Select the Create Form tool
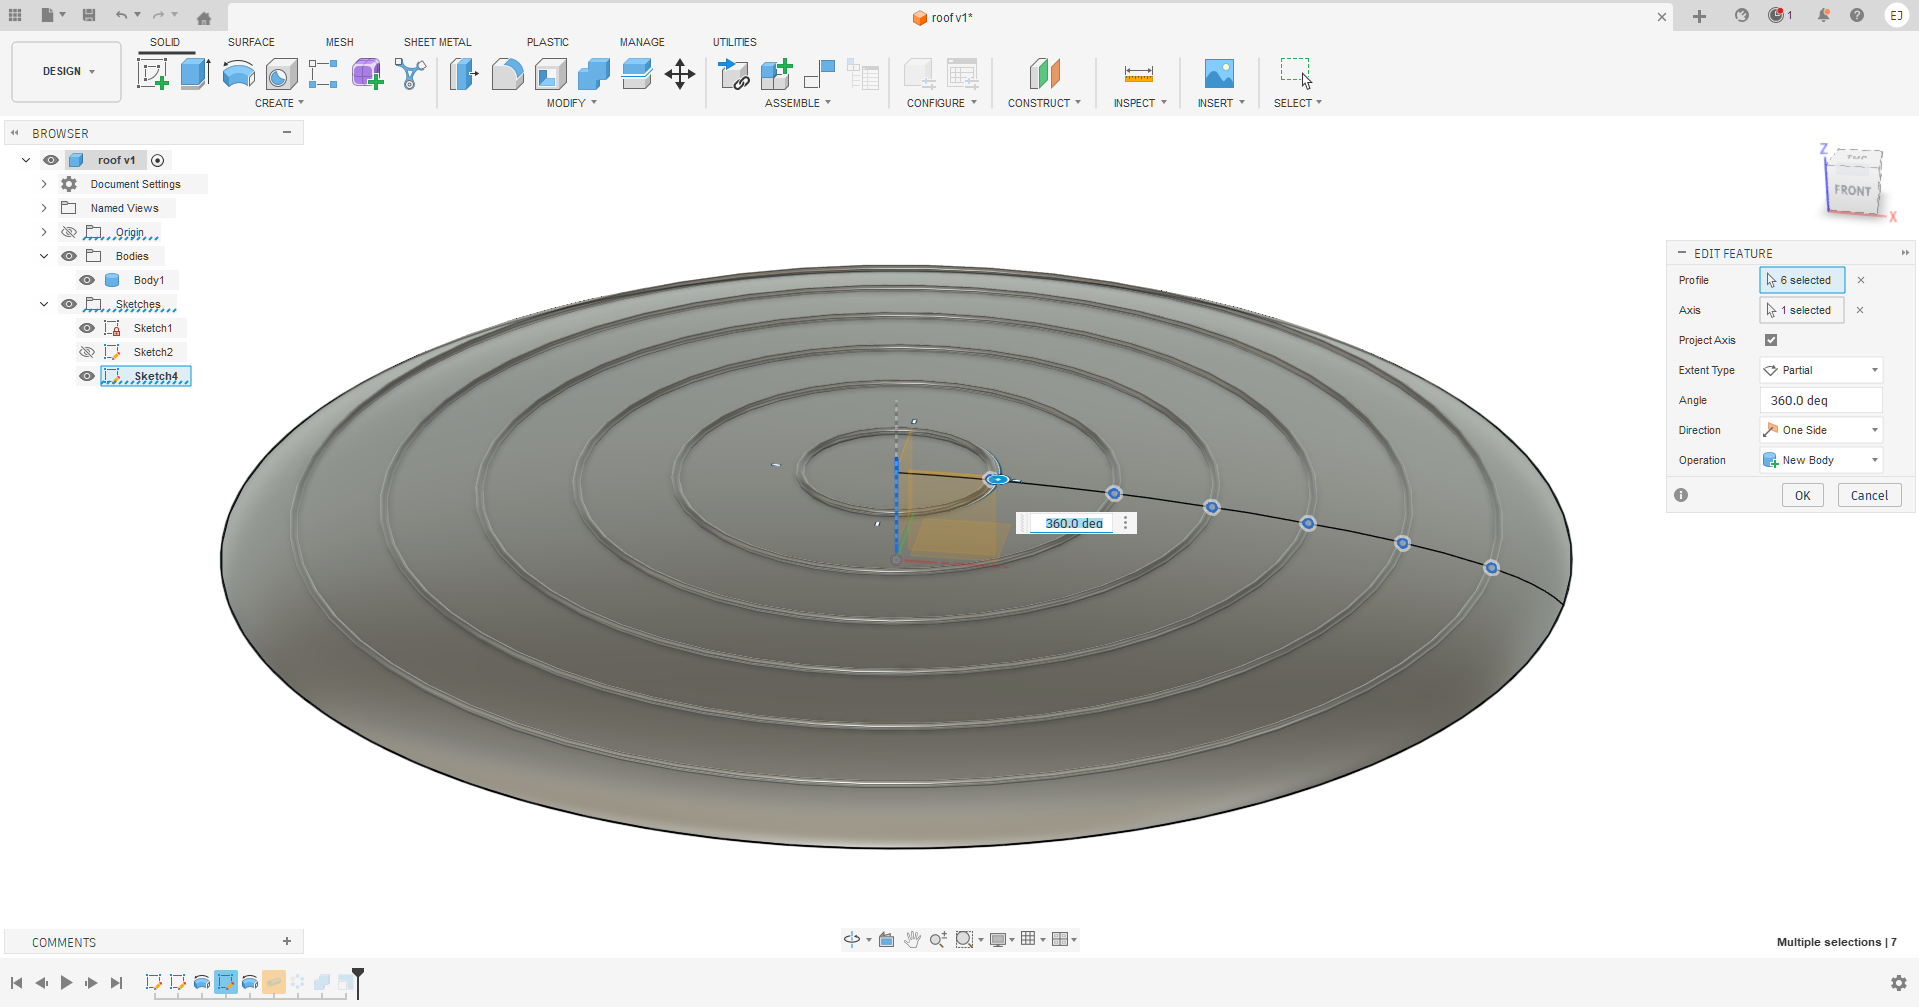 point(367,74)
